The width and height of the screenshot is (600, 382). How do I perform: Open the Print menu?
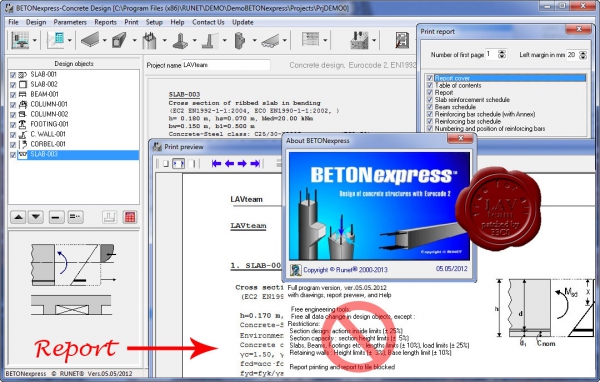(131, 22)
